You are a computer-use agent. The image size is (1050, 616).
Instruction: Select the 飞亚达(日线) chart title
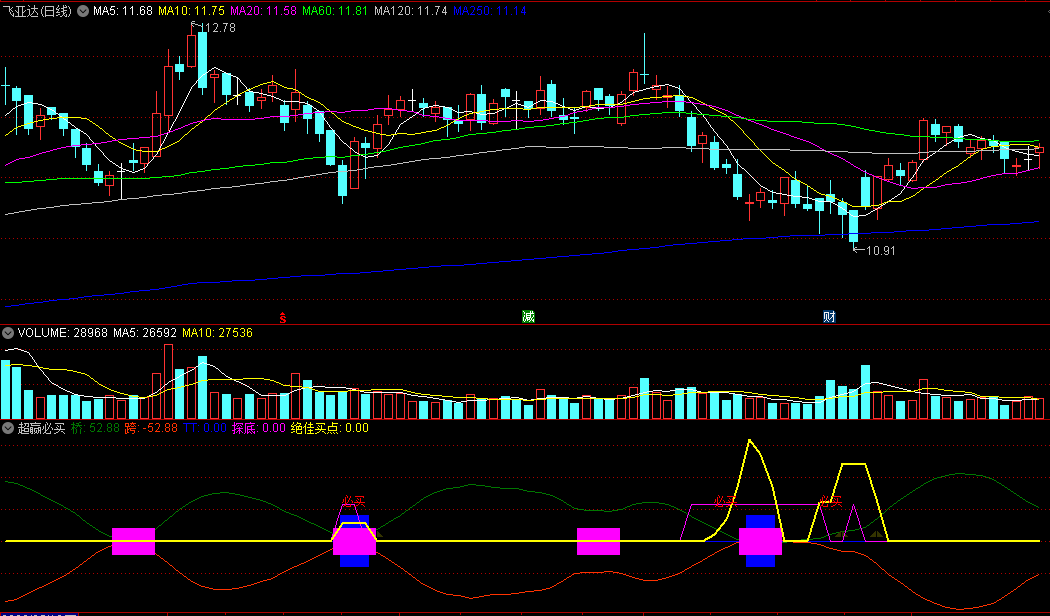tap(36, 11)
